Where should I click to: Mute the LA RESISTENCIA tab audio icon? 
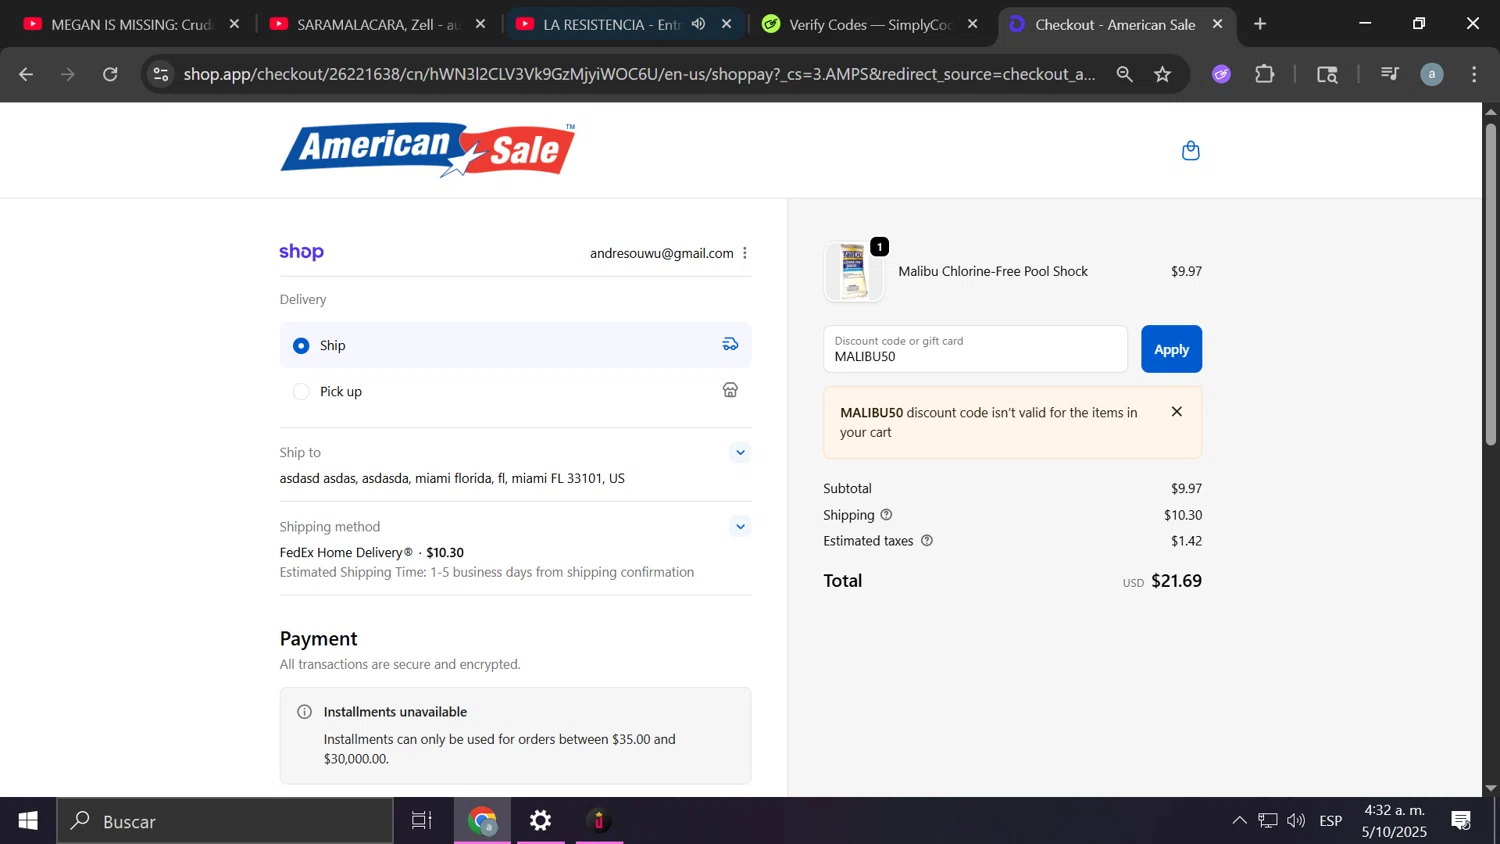(698, 24)
